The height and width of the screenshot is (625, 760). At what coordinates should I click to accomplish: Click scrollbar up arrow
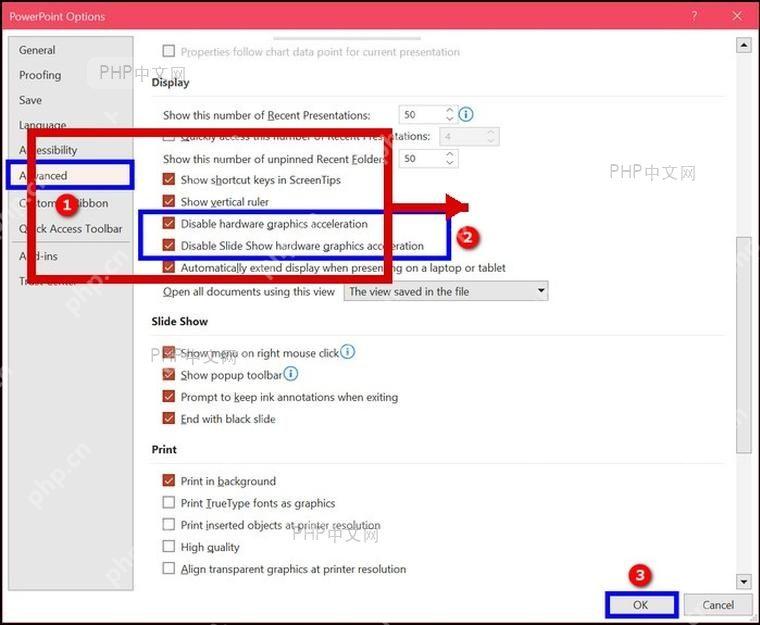pyautogui.click(x=744, y=46)
